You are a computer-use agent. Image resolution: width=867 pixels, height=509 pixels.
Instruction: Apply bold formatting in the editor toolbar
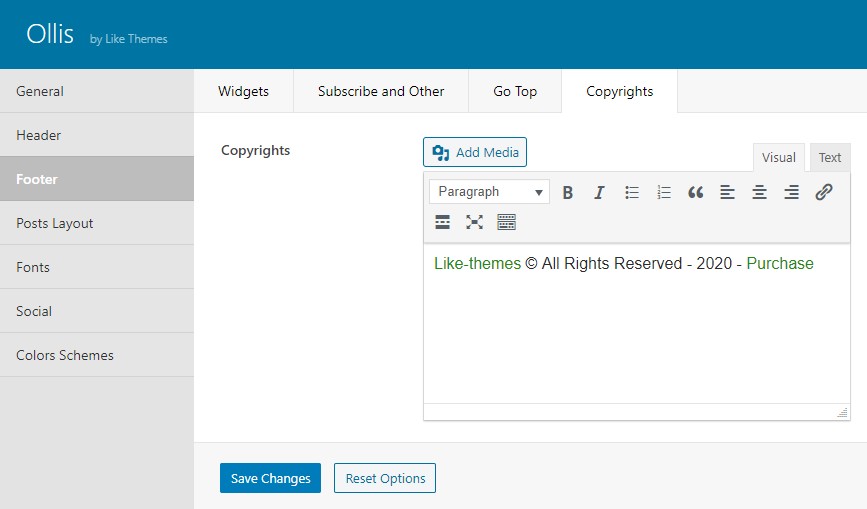coord(567,192)
